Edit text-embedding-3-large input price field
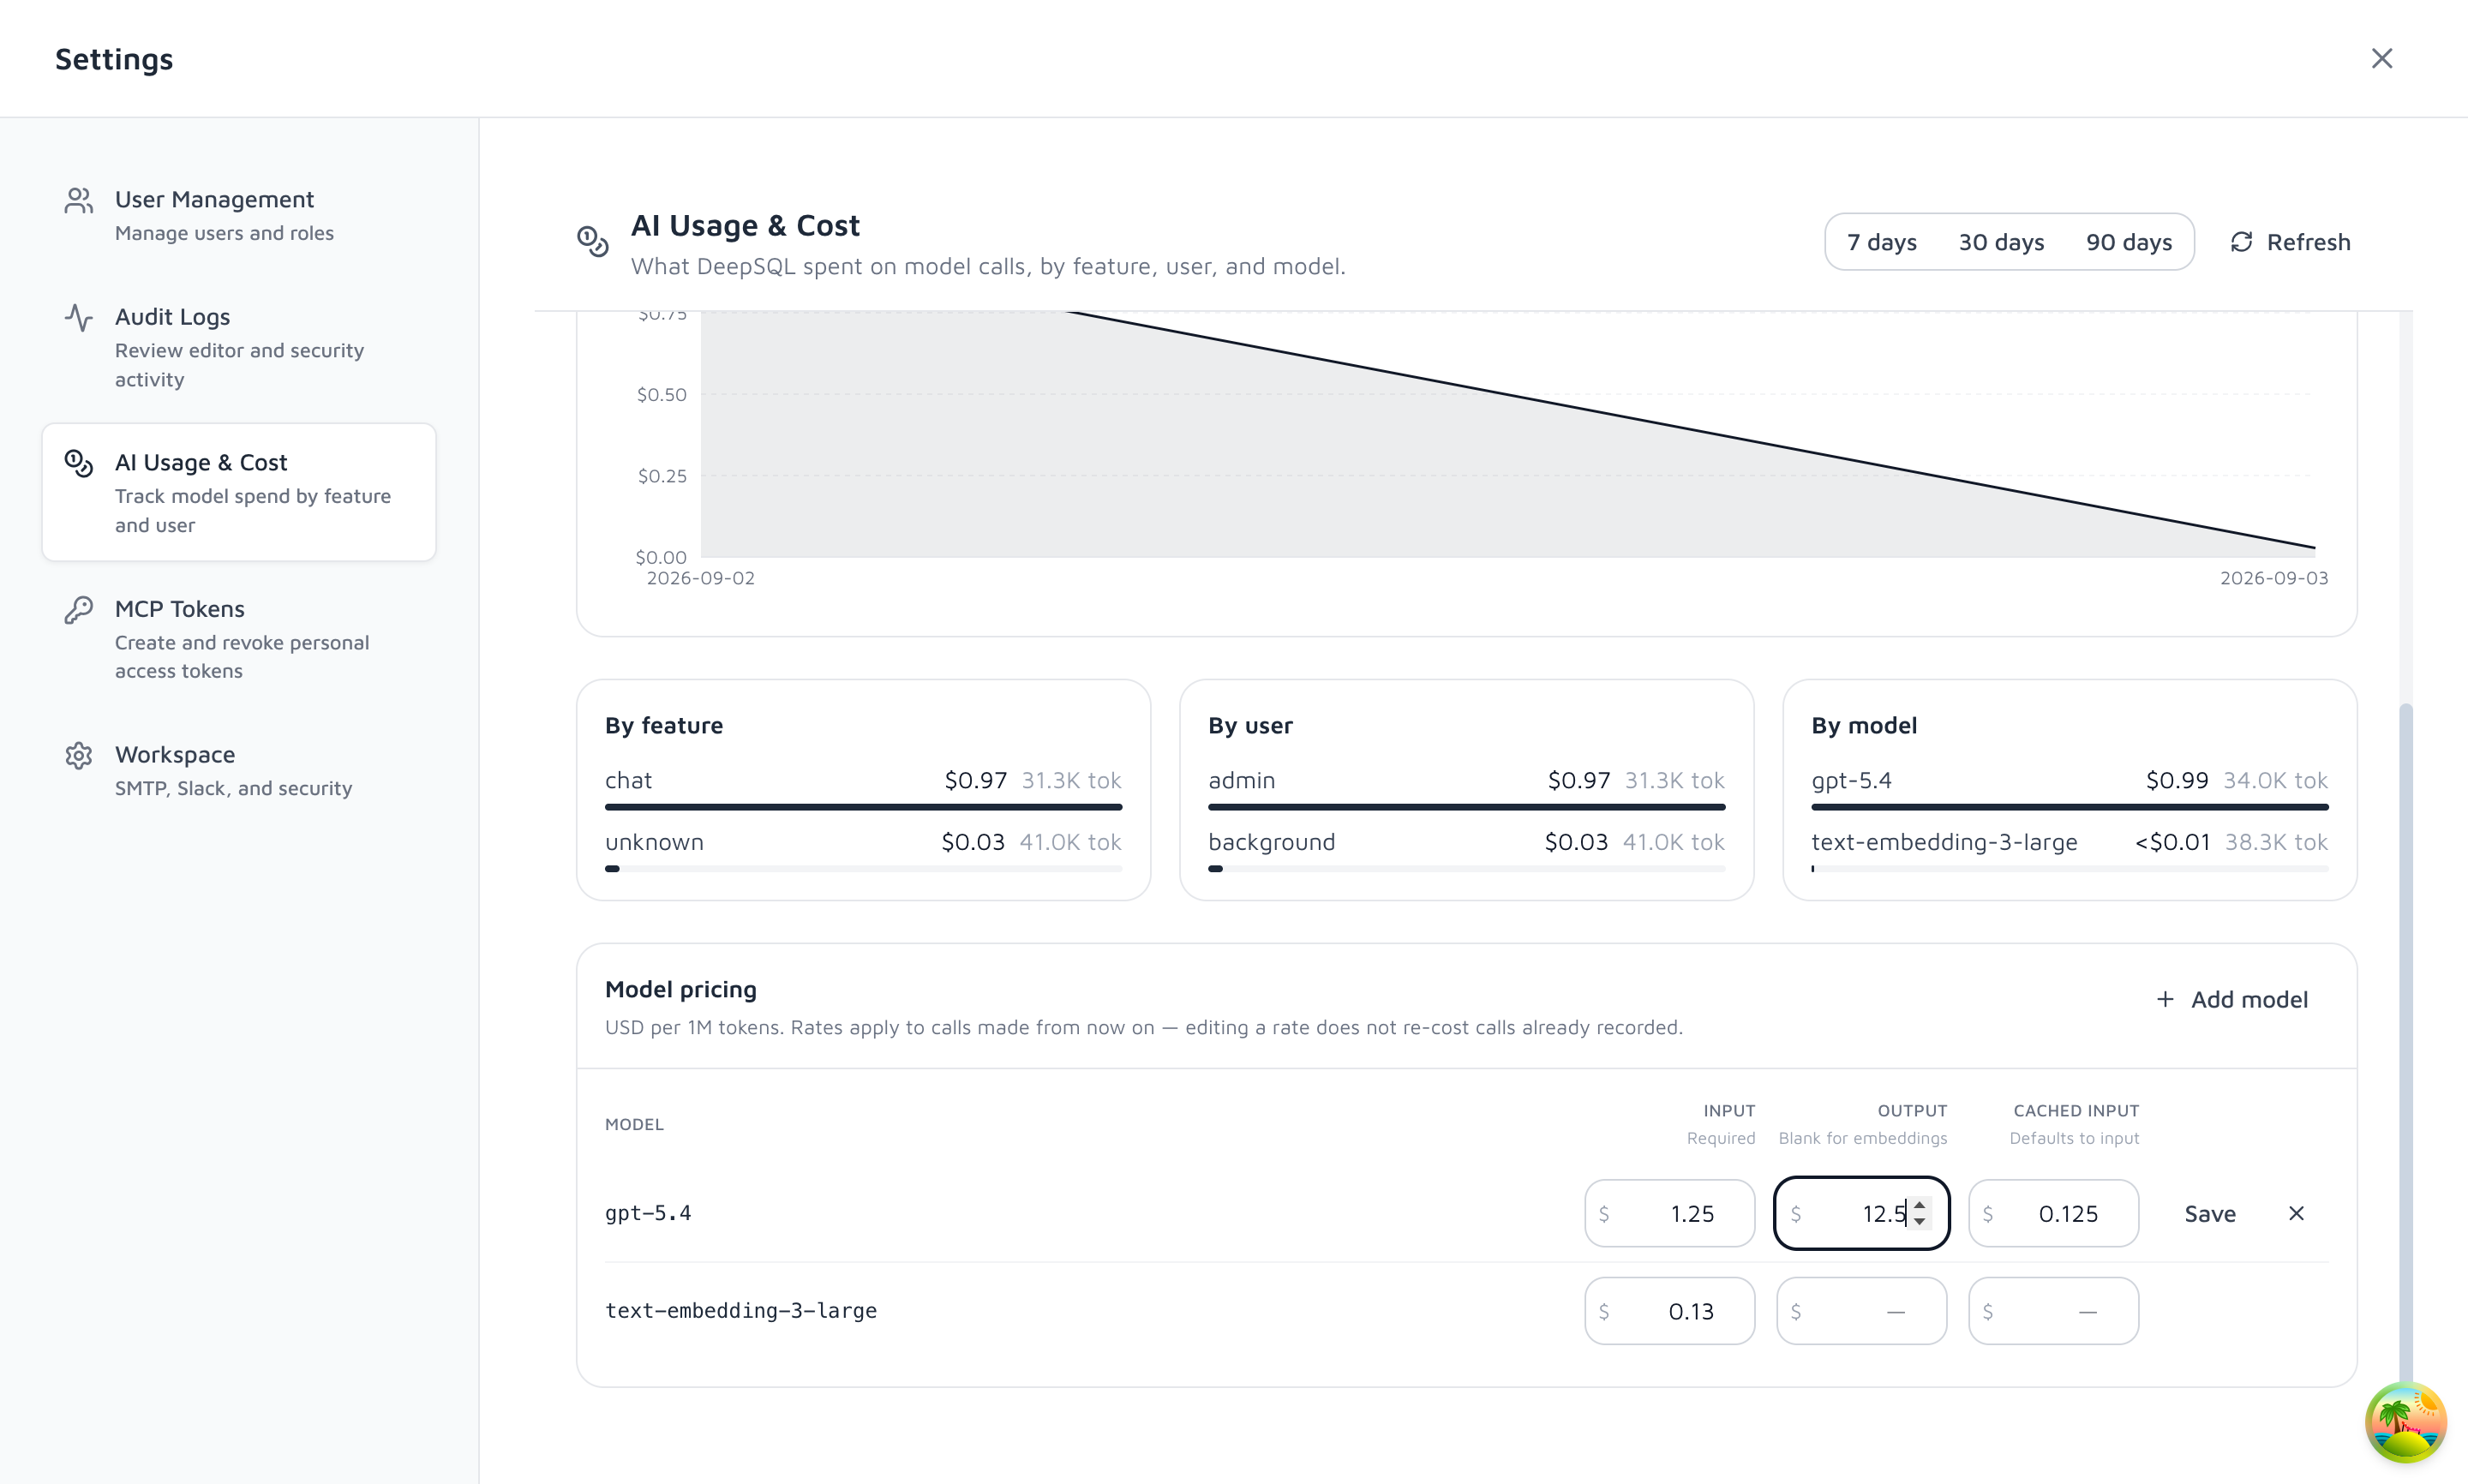Viewport: 2468px width, 1484px height. pyautogui.click(x=1669, y=1311)
